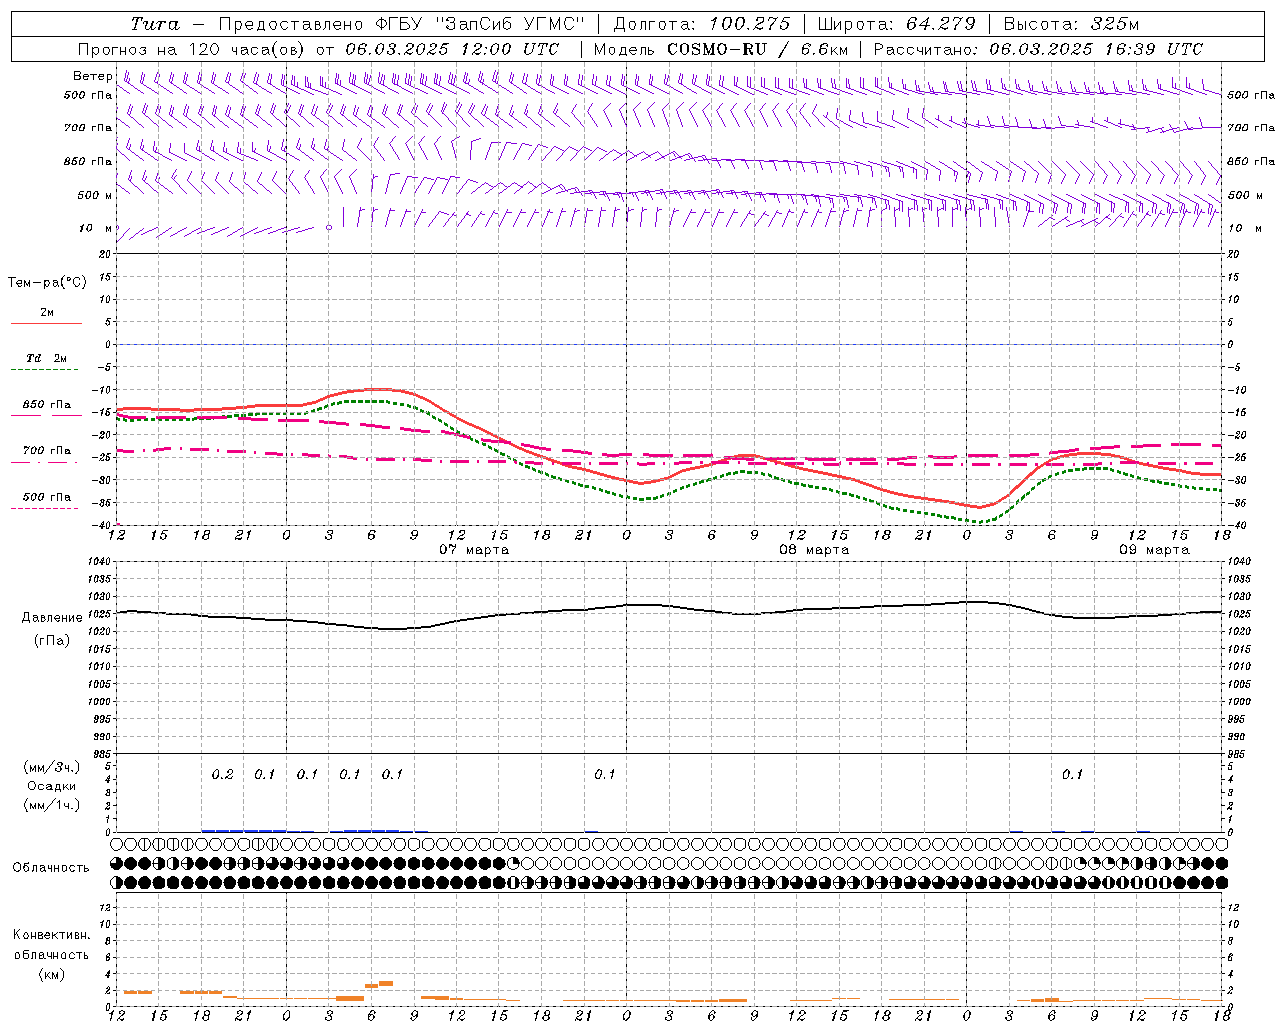Select the 'Модель COSMO-RU / 6.6км' model label

tap(721, 49)
